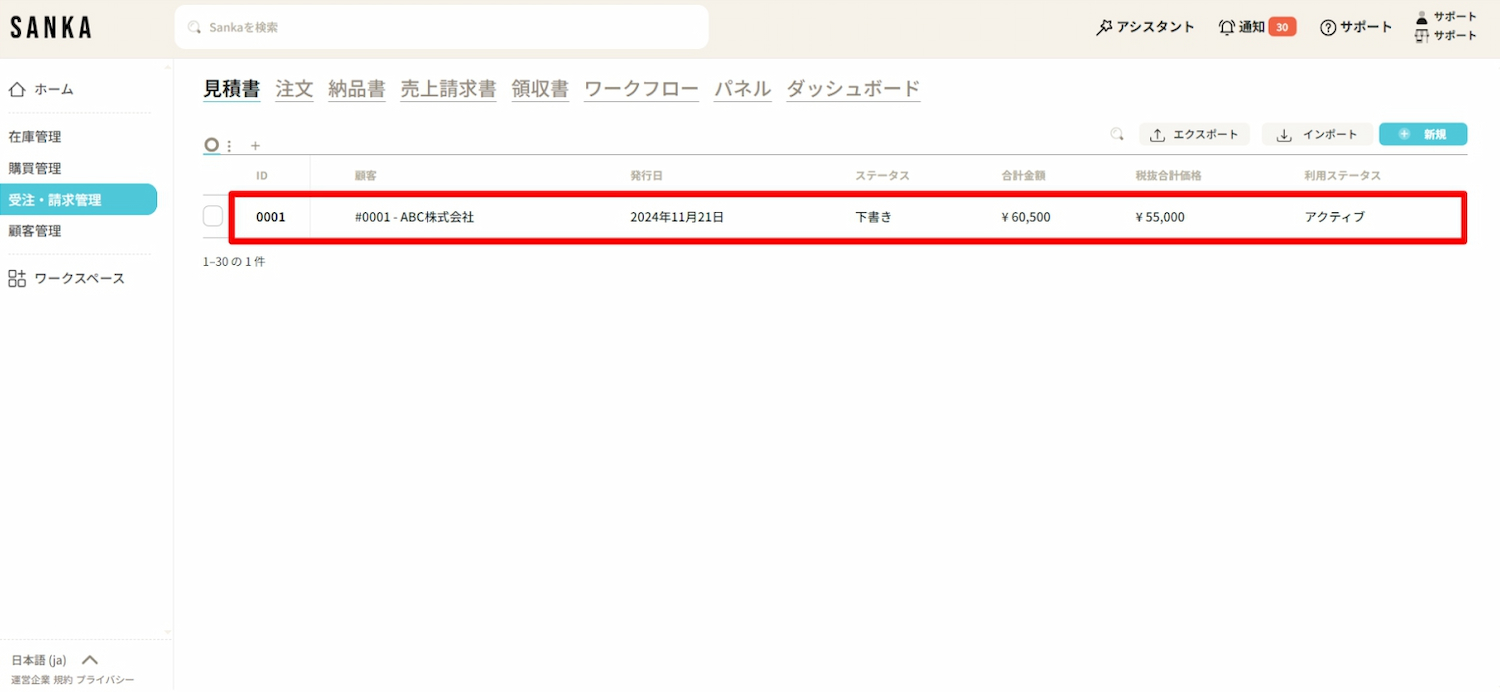Open the 通知 bell notifications
This screenshot has height=692, width=1500.
click(1243, 27)
